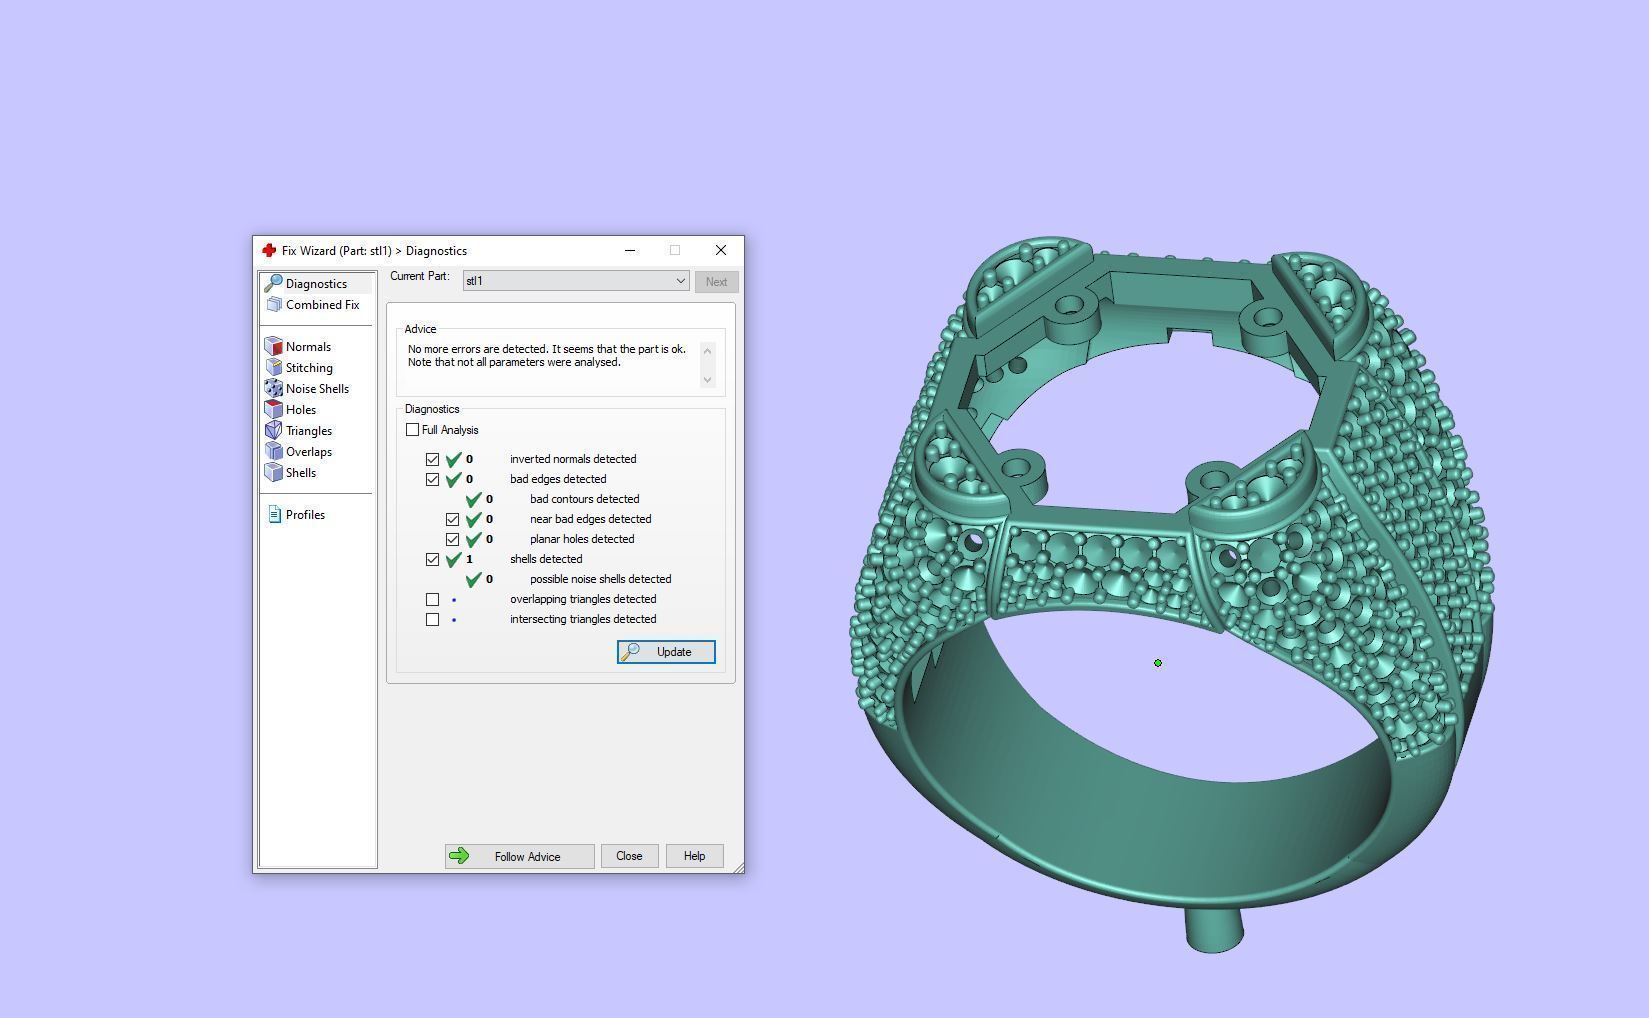The image size is (1649, 1018).
Task: Go to the Stitching page
Action: 309,368
